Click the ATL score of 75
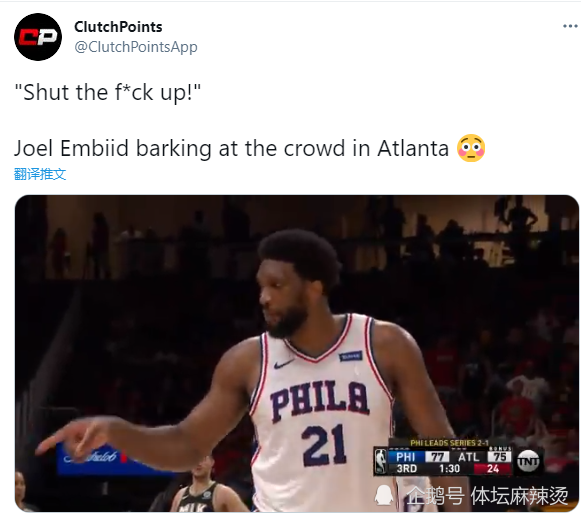 click(x=499, y=456)
